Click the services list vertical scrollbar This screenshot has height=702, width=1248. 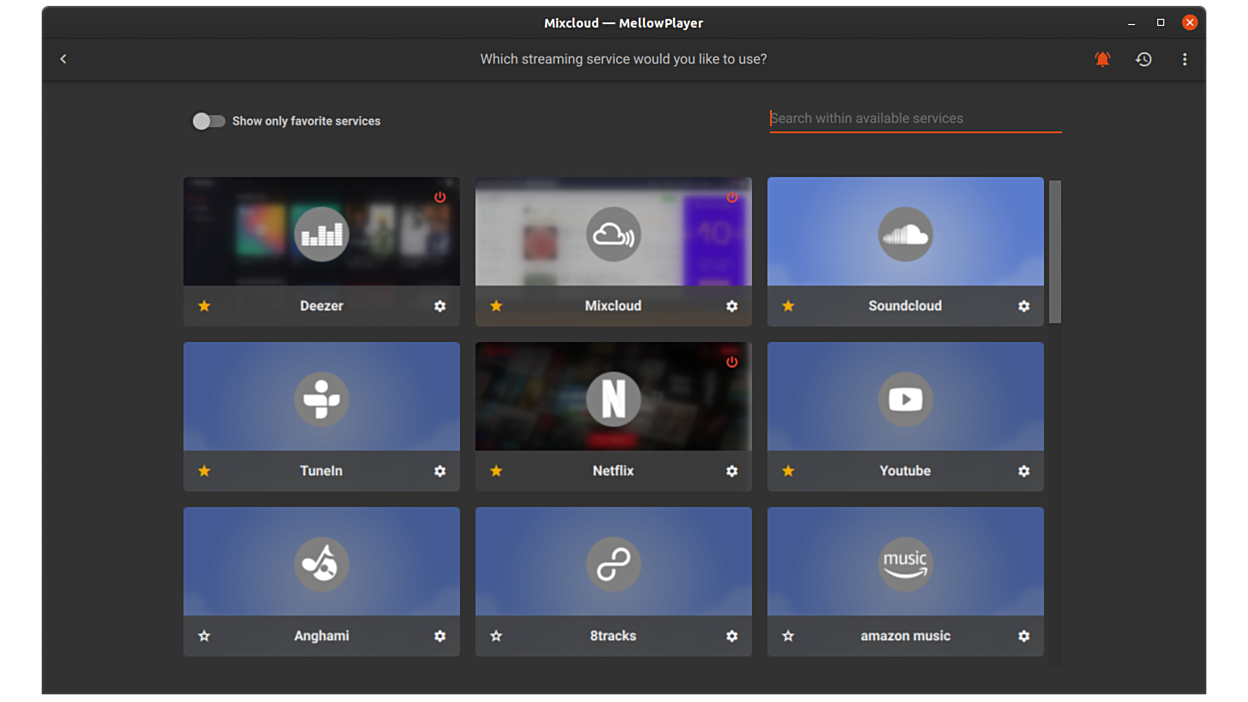click(x=1055, y=252)
